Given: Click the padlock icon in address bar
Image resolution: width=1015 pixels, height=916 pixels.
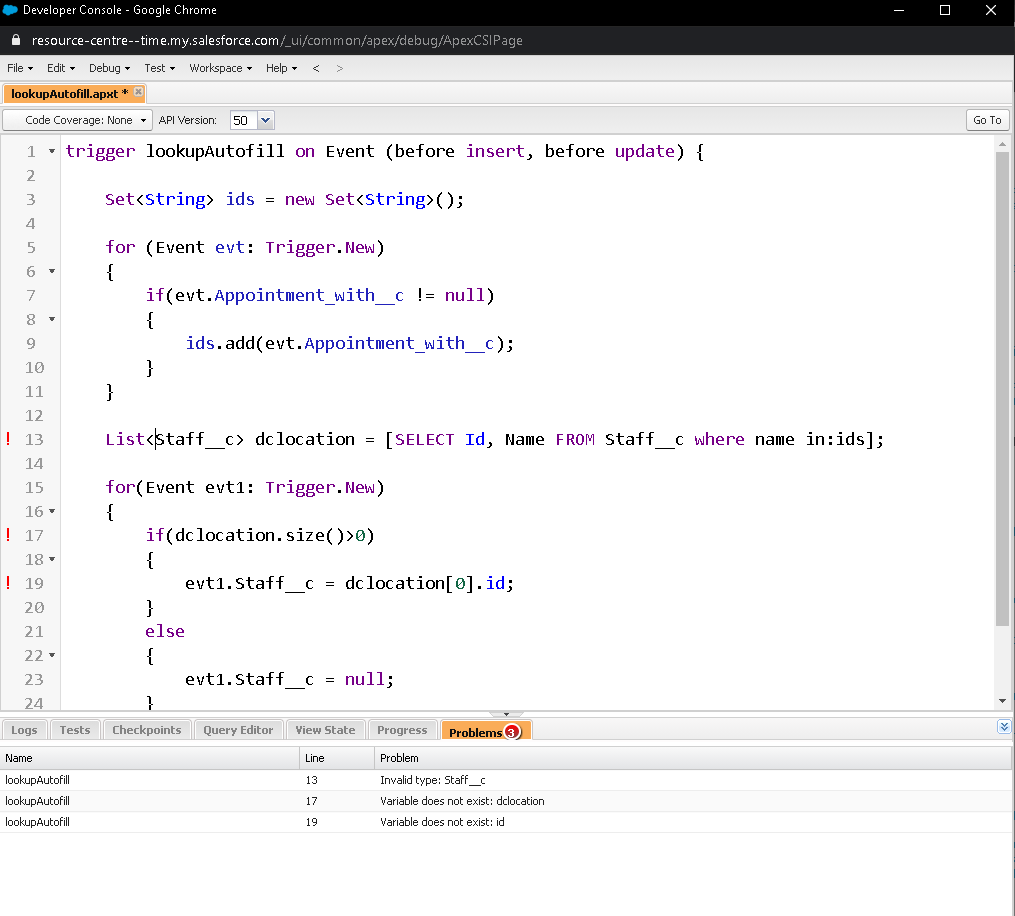Looking at the screenshot, I should click(x=15, y=41).
